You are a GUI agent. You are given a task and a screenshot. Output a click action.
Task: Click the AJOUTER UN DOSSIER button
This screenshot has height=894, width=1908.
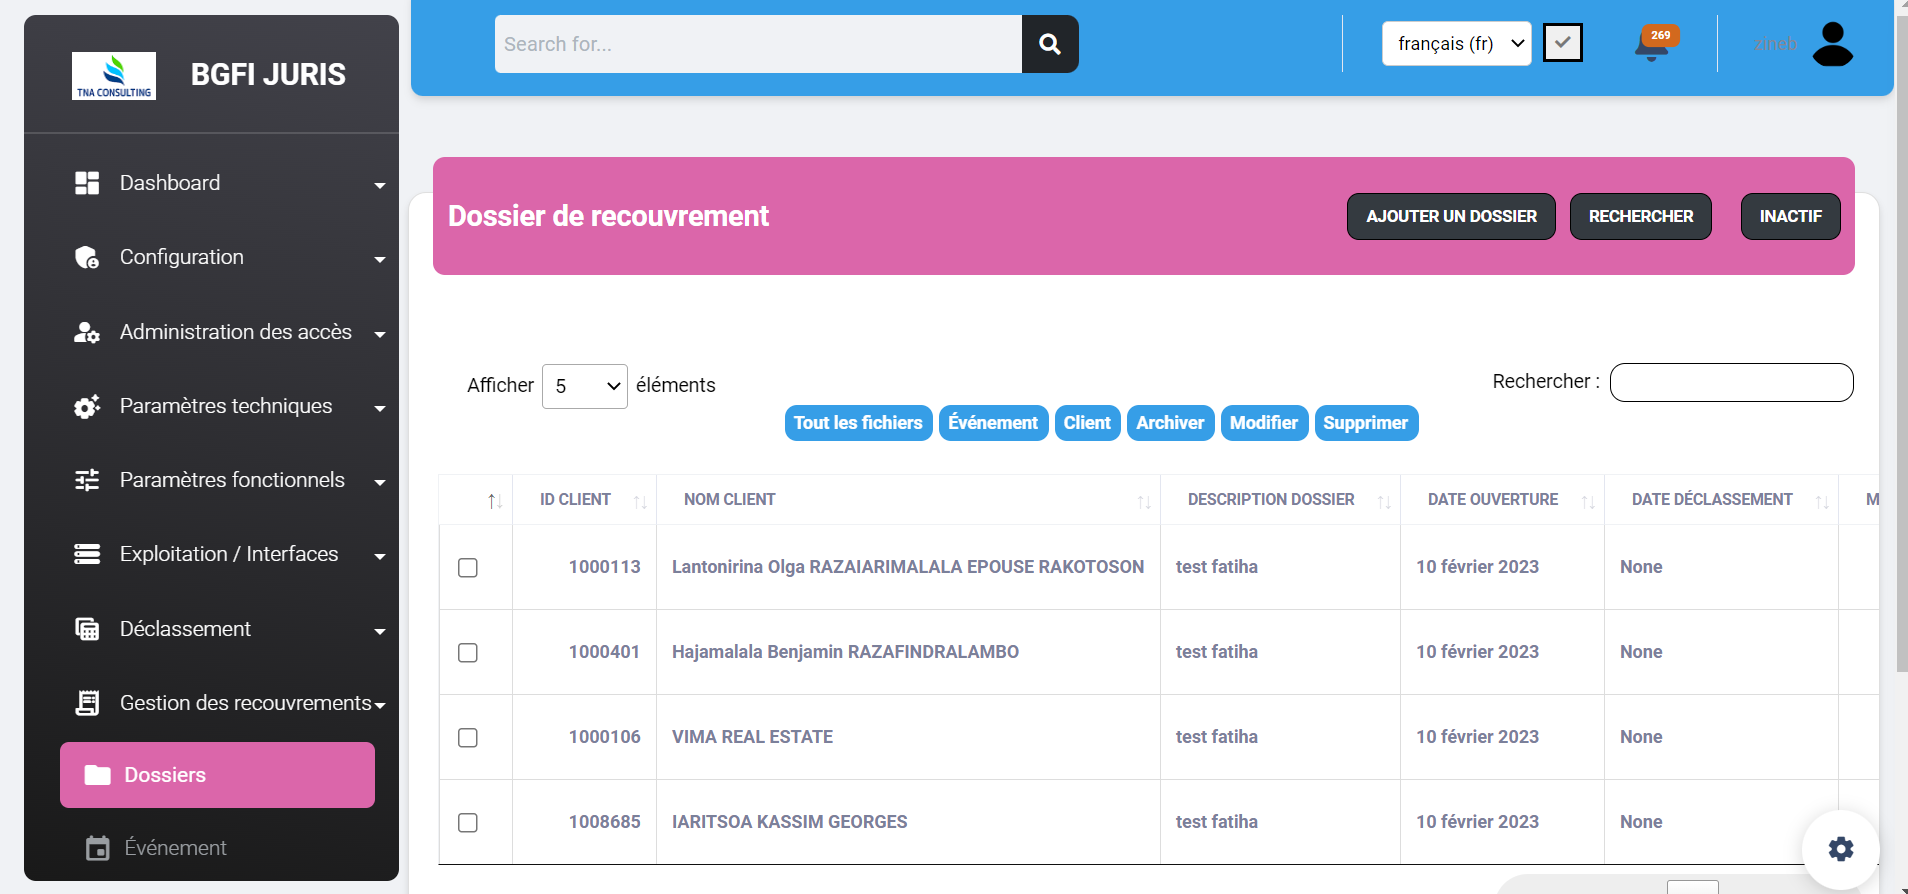pyautogui.click(x=1450, y=216)
